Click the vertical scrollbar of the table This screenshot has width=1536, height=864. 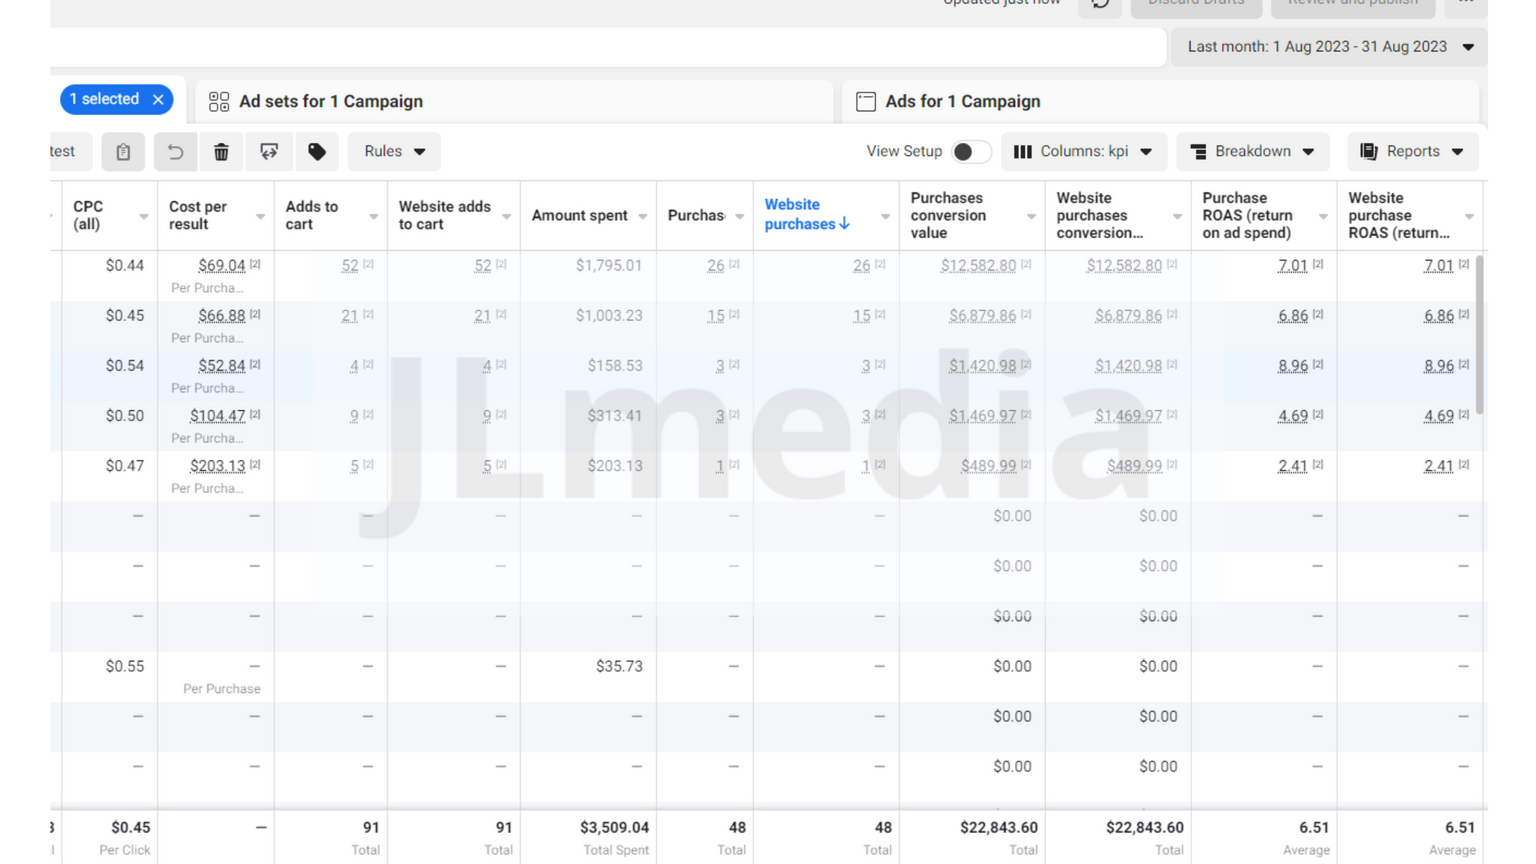(x=1480, y=336)
